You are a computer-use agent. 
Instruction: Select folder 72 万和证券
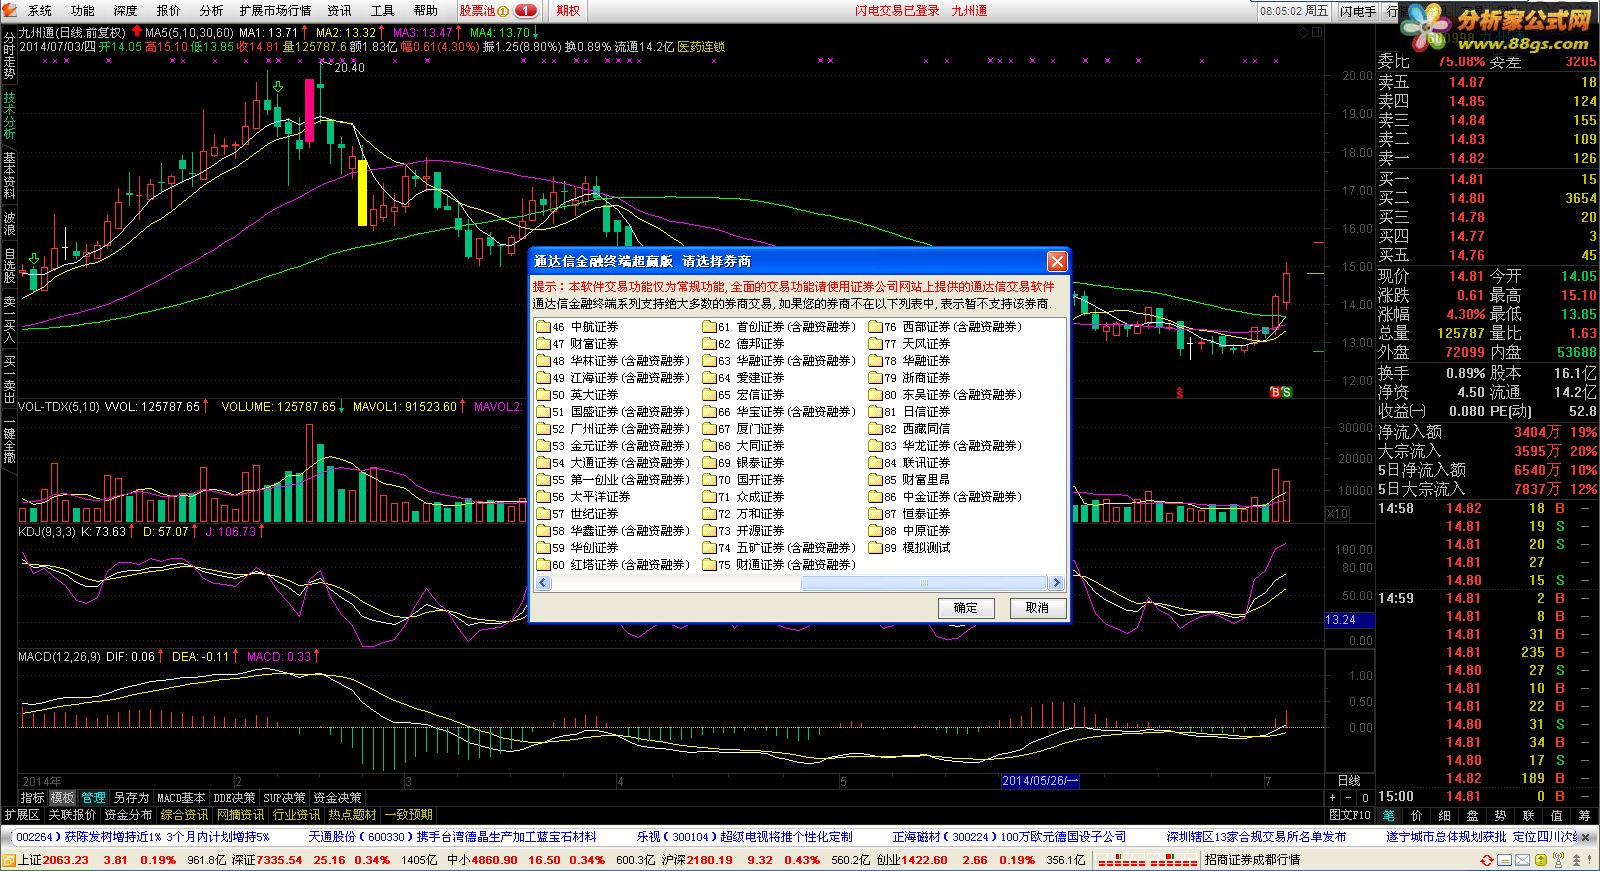(x=744, y=514)
